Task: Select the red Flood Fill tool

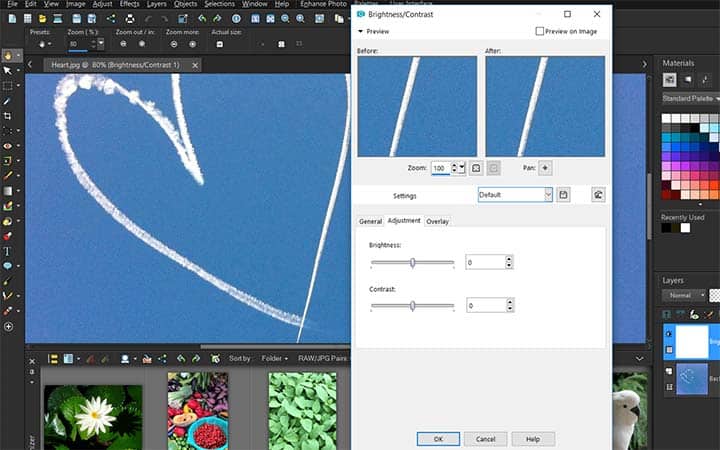Action: coord(8,236)
